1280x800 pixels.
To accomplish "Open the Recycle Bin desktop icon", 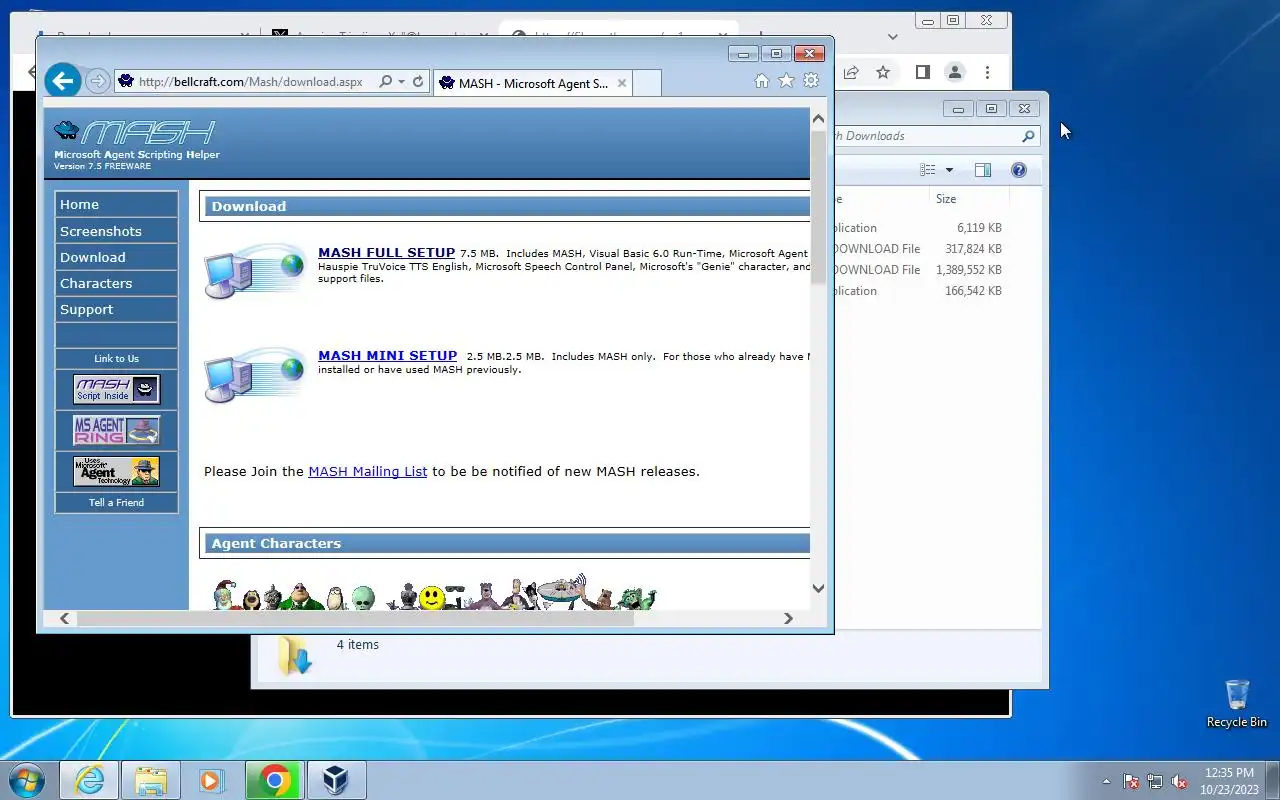I will 1237,704.
